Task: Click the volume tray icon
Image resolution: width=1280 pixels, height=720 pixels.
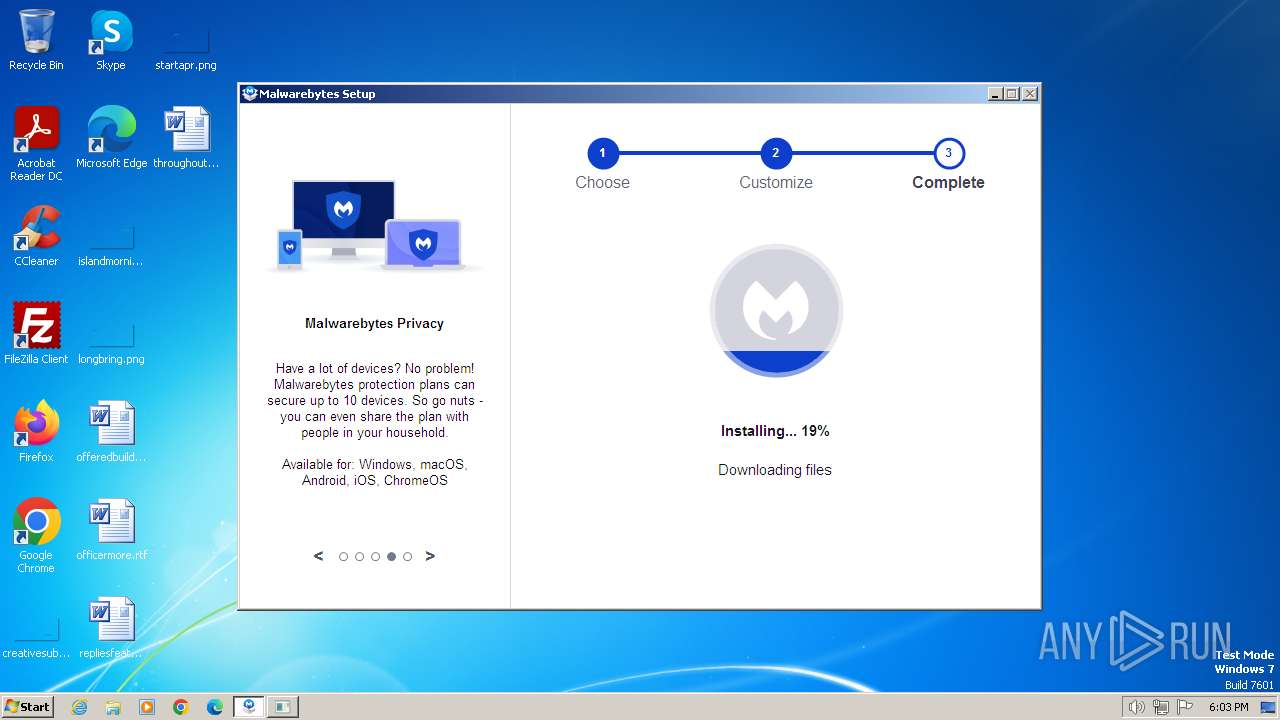Action: pos(1137,707)
